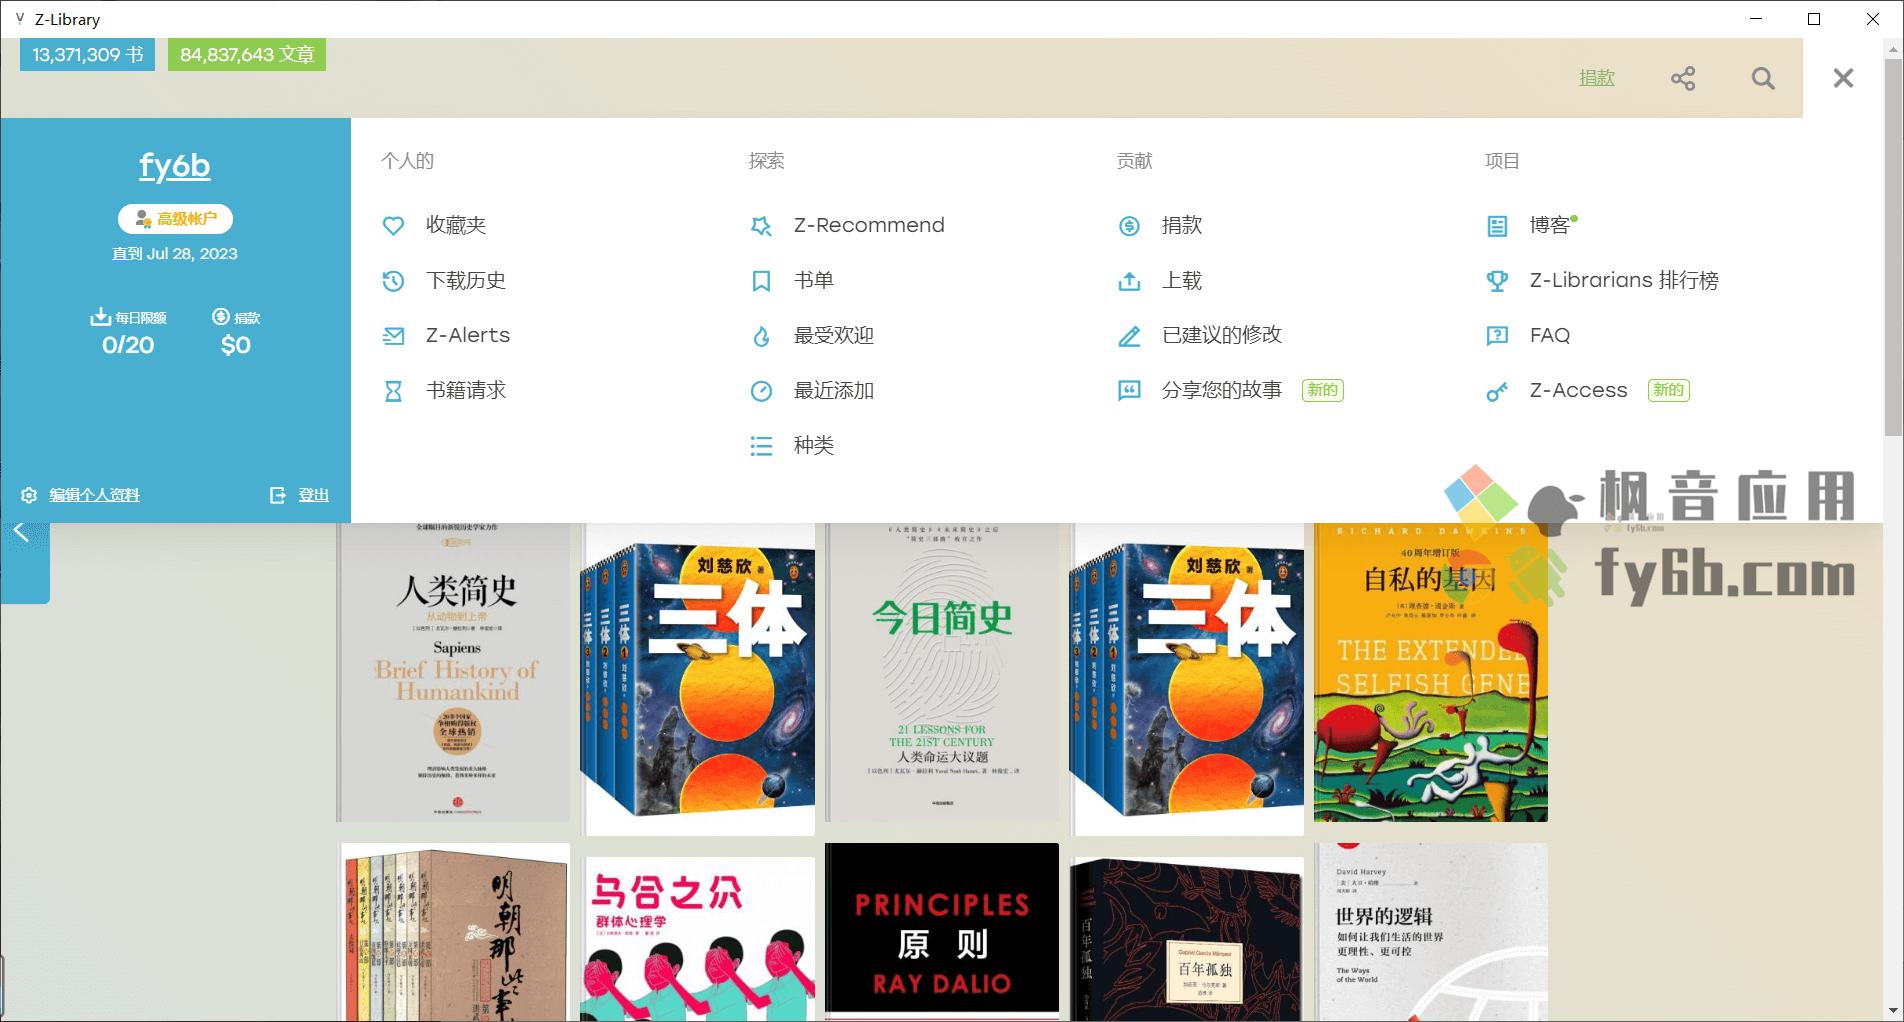
Task: Click the upload icon for 上载
Action: pos(1129,281)
